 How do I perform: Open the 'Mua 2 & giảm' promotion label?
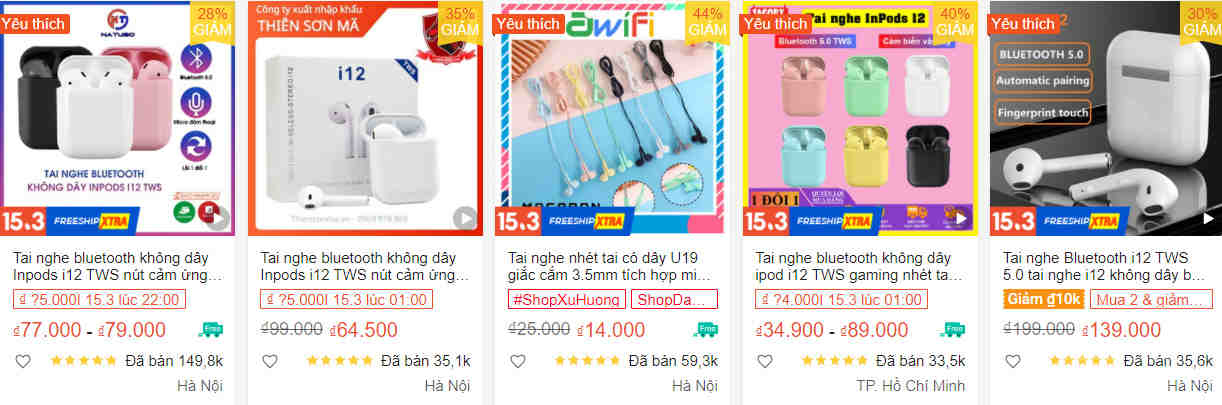[x=1150, y=299]
